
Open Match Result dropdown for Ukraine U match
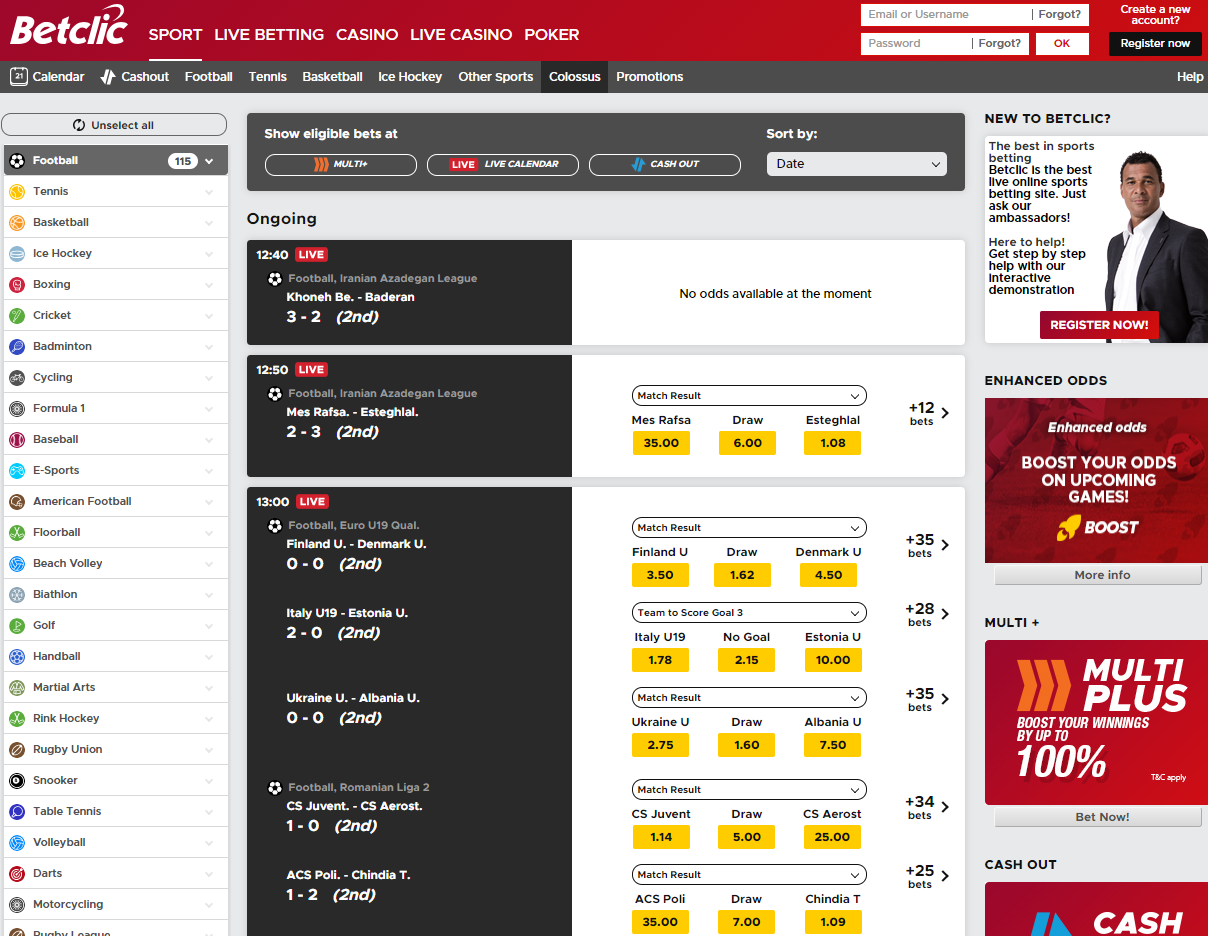(x=749, y=698)
